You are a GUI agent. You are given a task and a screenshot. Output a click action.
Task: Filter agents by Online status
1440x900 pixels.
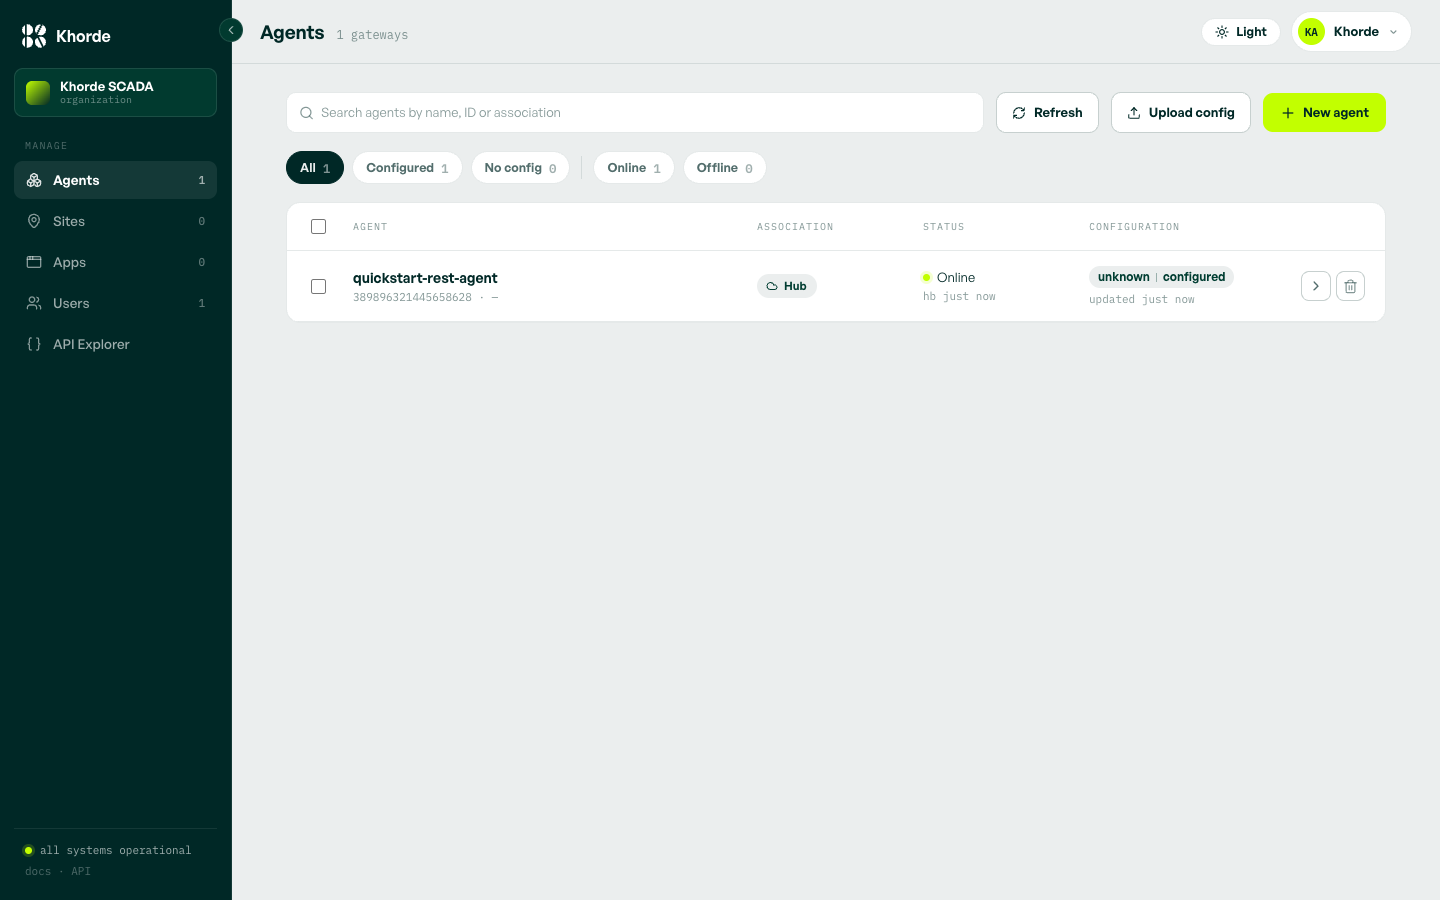tap(634, 168)
